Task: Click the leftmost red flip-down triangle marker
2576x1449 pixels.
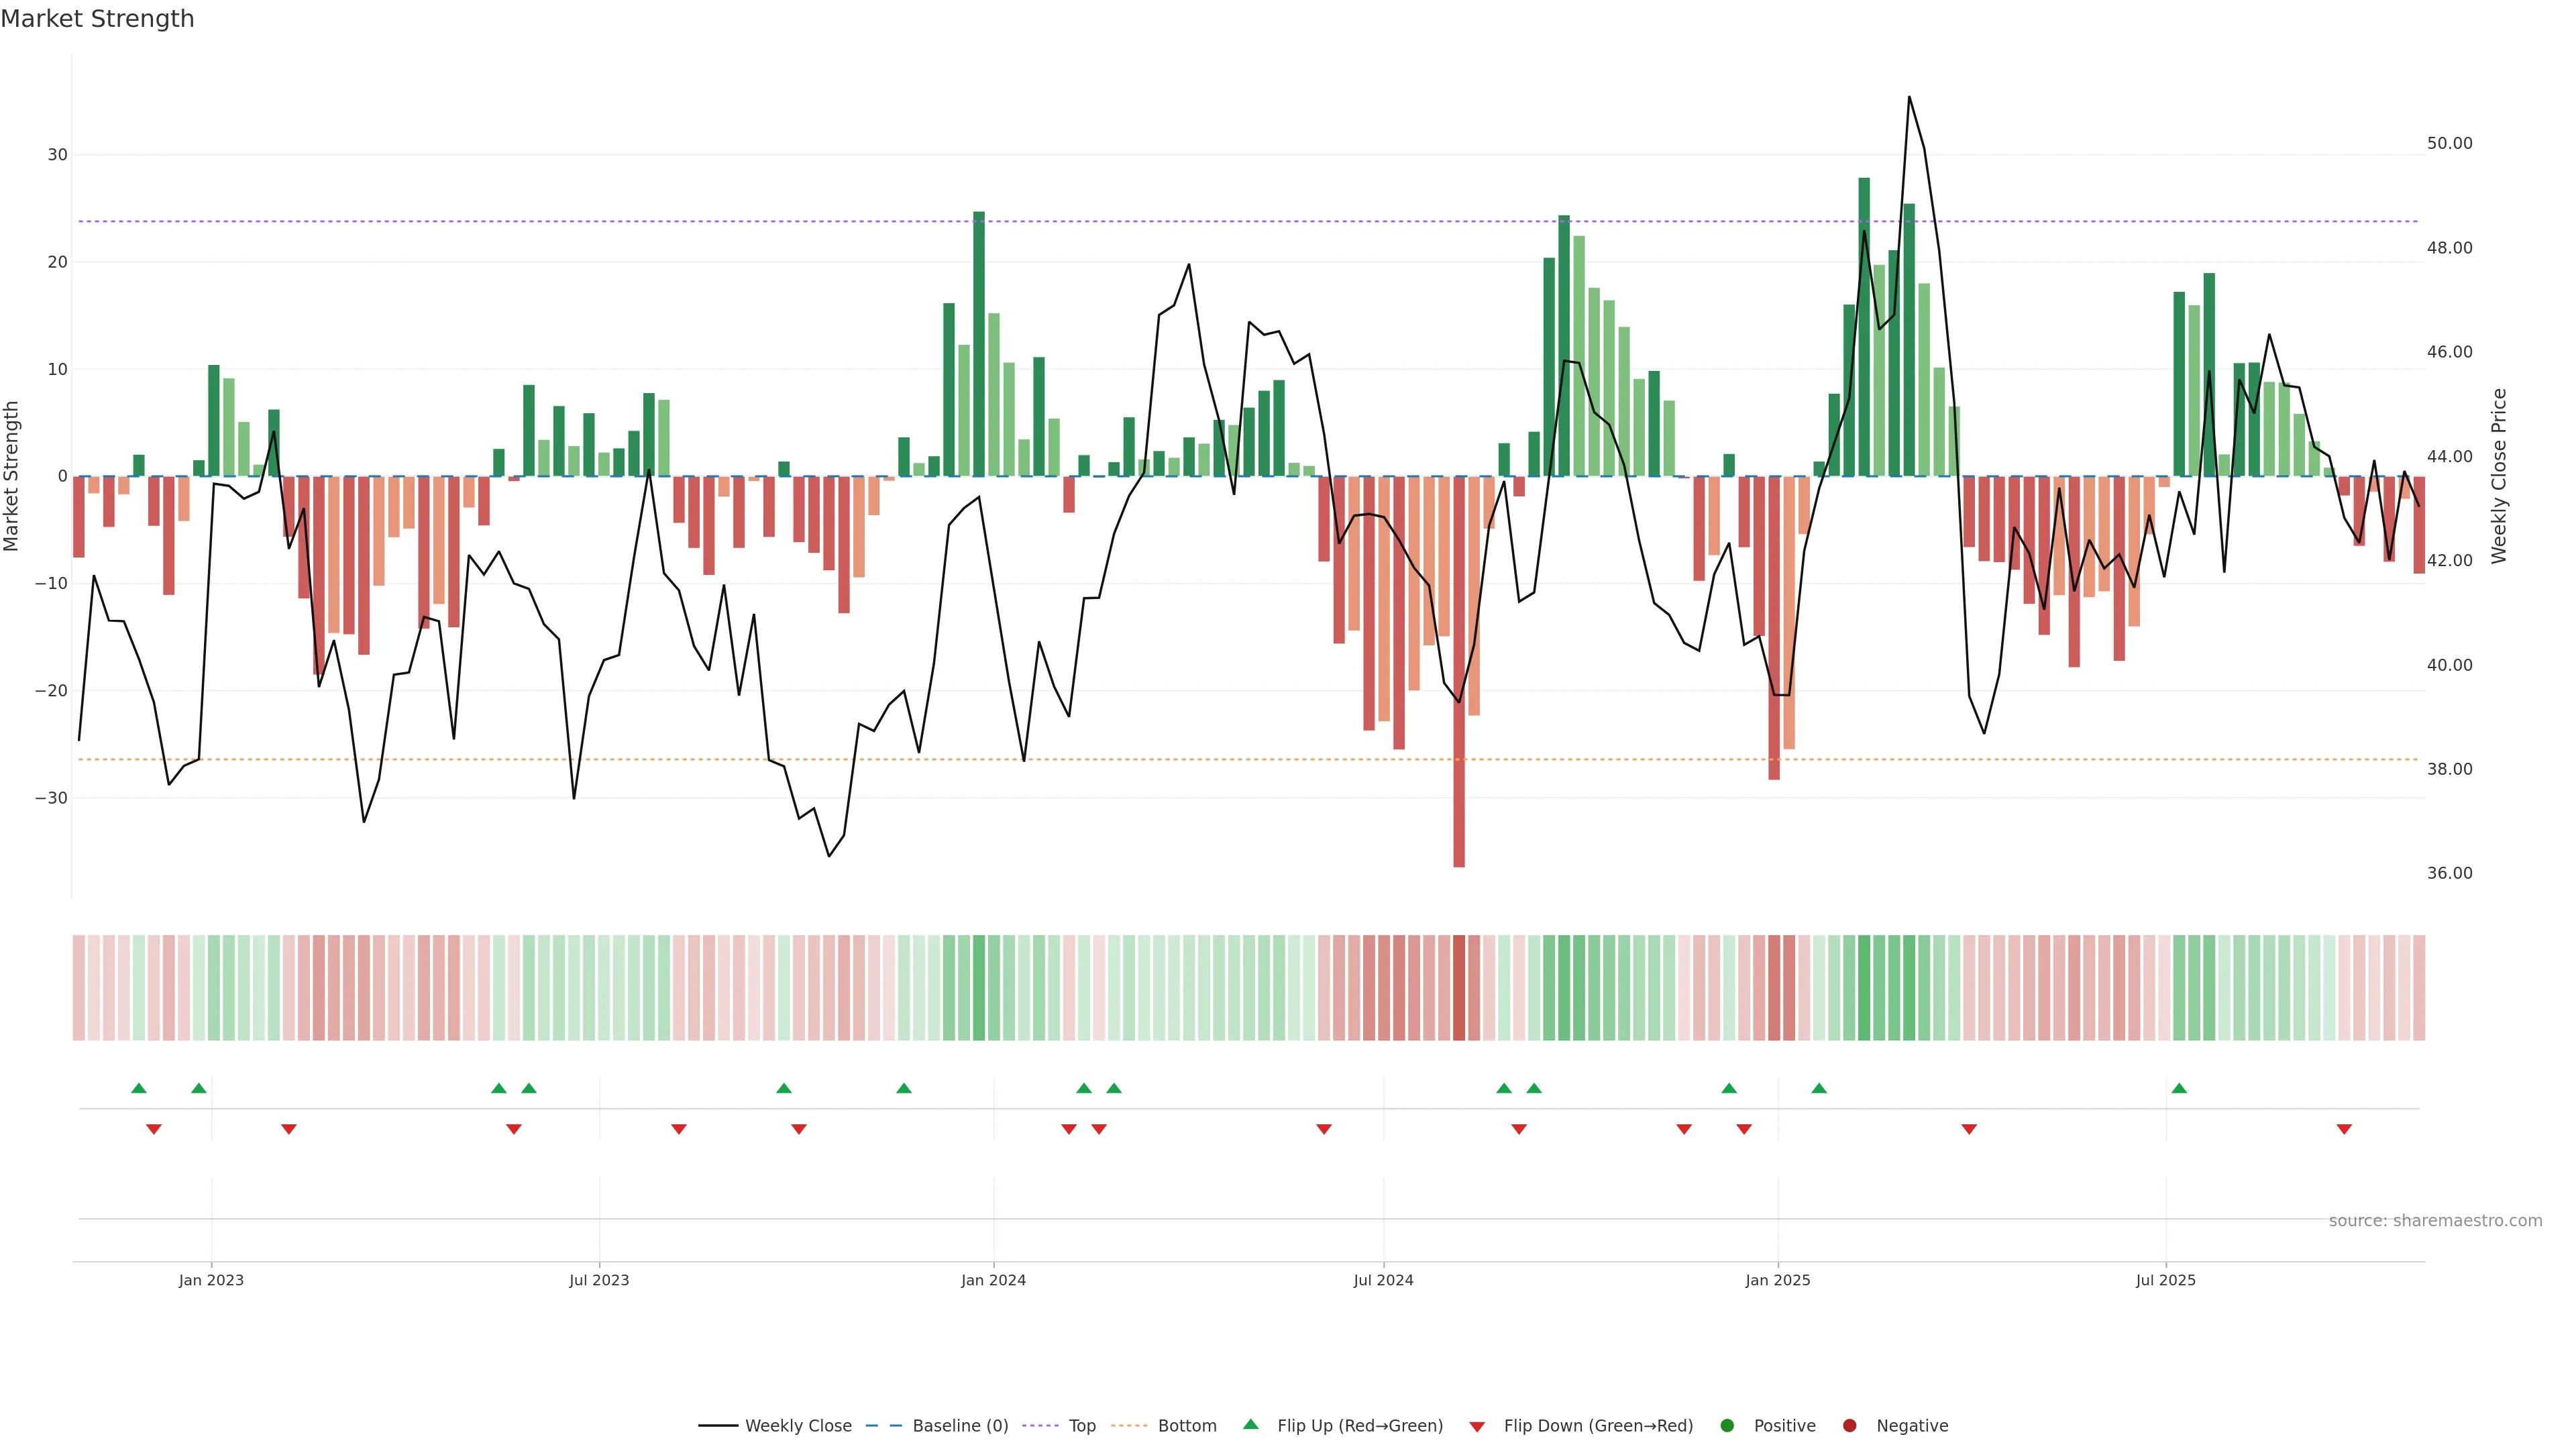Action: point(154,1129)
